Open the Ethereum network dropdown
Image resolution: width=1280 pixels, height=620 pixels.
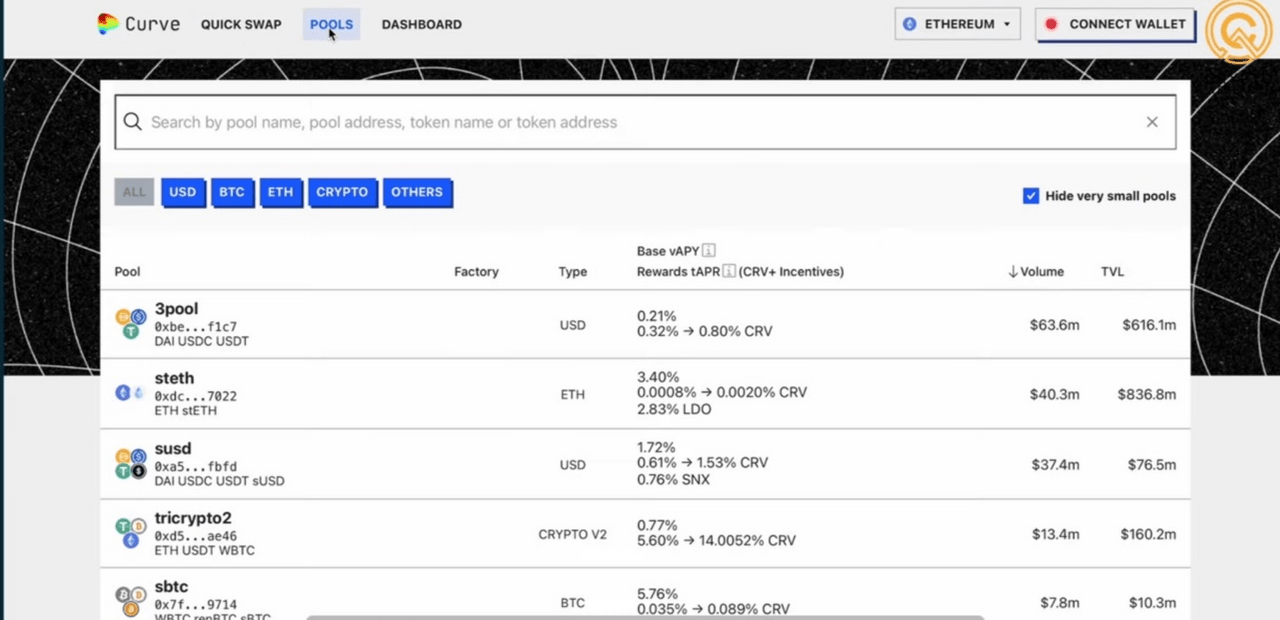1006,23
